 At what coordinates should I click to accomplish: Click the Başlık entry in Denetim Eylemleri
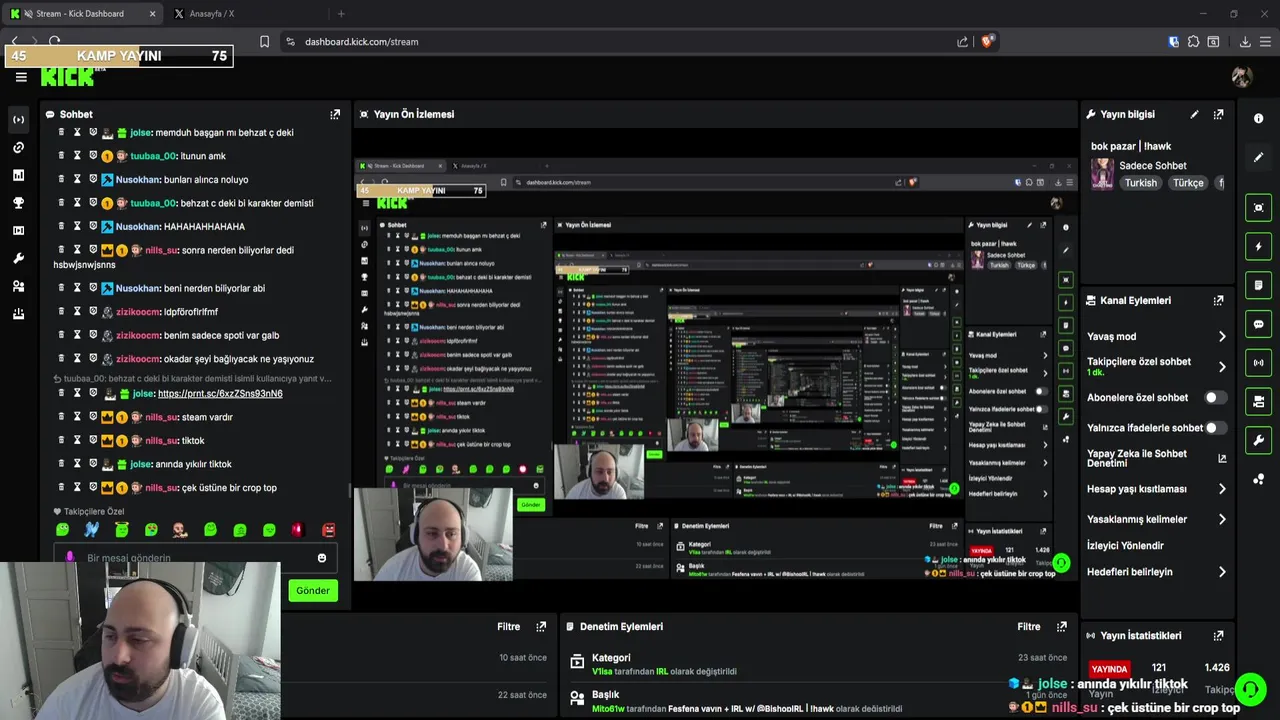pos(606,695)
